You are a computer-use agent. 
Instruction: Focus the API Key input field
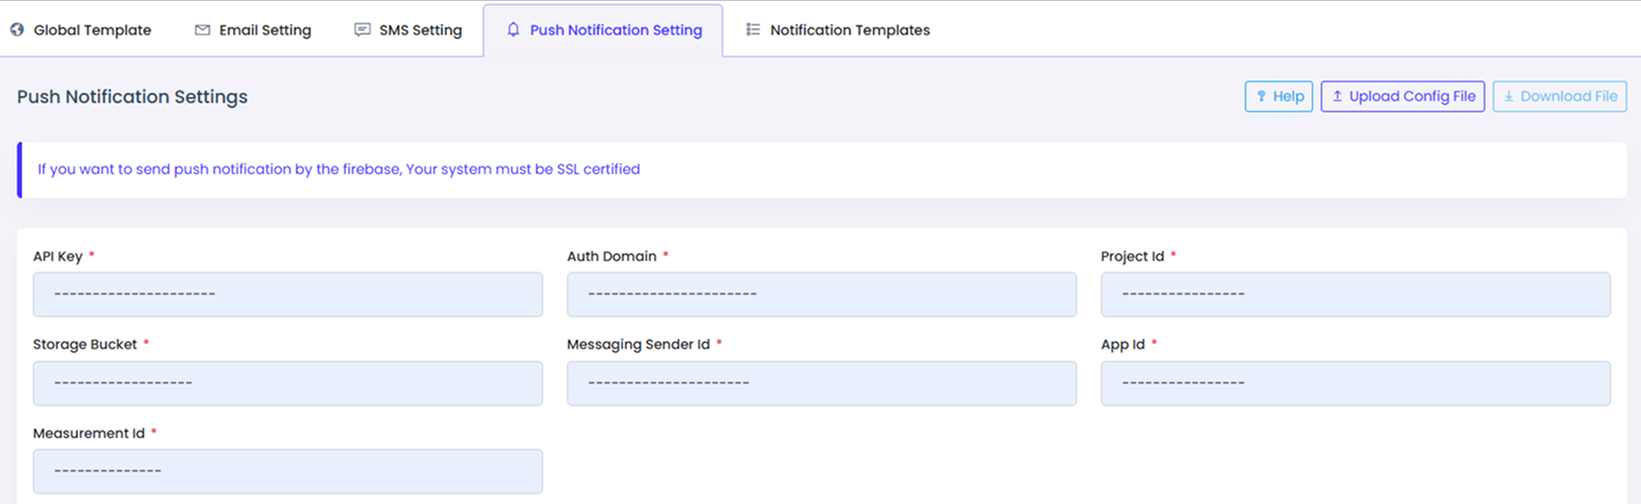point(288,295)
